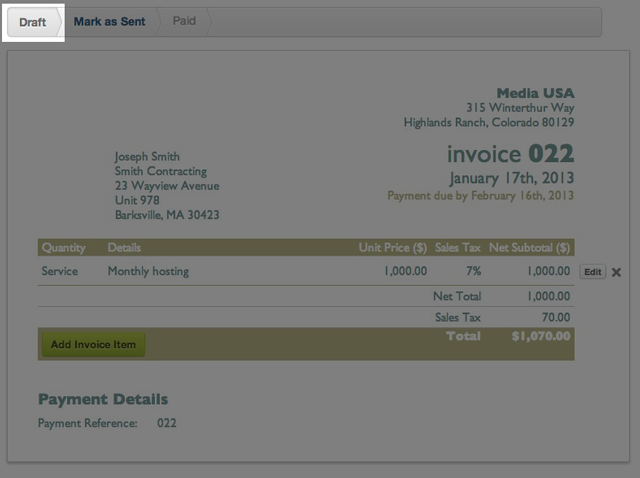
Task: Click the Unit Price ($) column header
Action: point(393,248)
